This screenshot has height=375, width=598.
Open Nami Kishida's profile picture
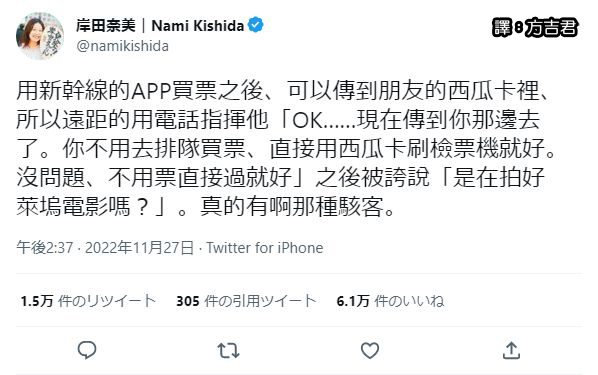pos(40,36)
